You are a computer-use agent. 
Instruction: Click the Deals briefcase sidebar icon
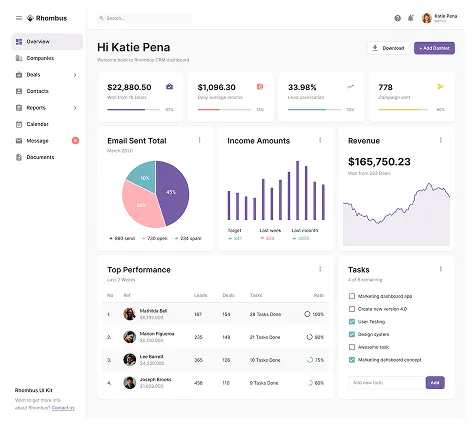tap(19, 75)
